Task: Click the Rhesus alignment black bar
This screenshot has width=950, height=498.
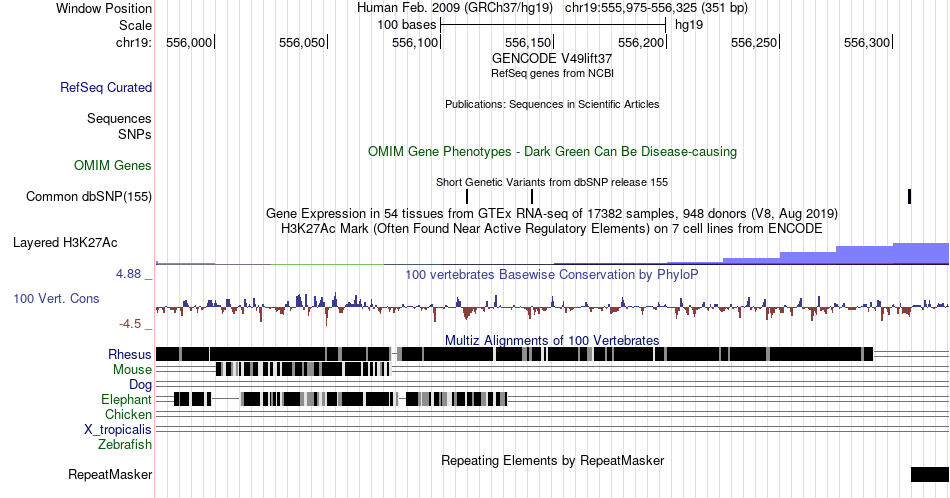Action: (514, 354)
